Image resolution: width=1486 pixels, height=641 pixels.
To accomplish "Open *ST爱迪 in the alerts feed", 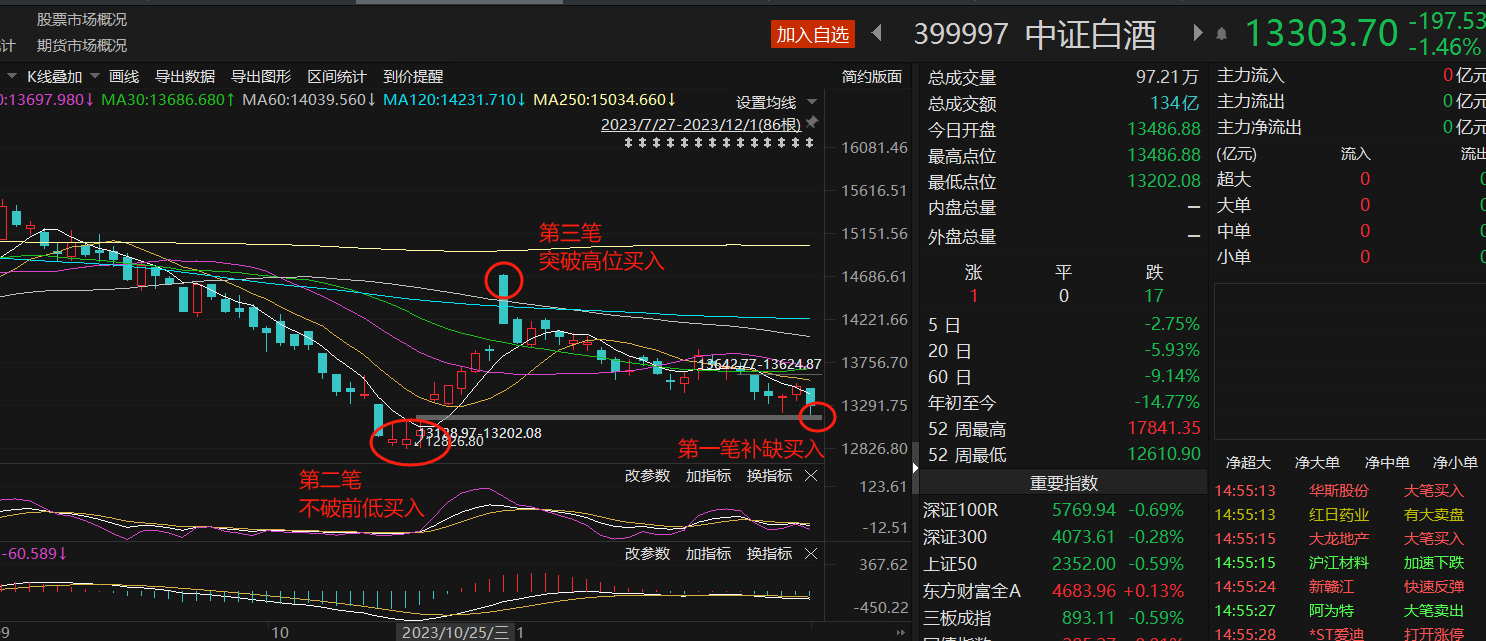I will [x=1337, y=634].
